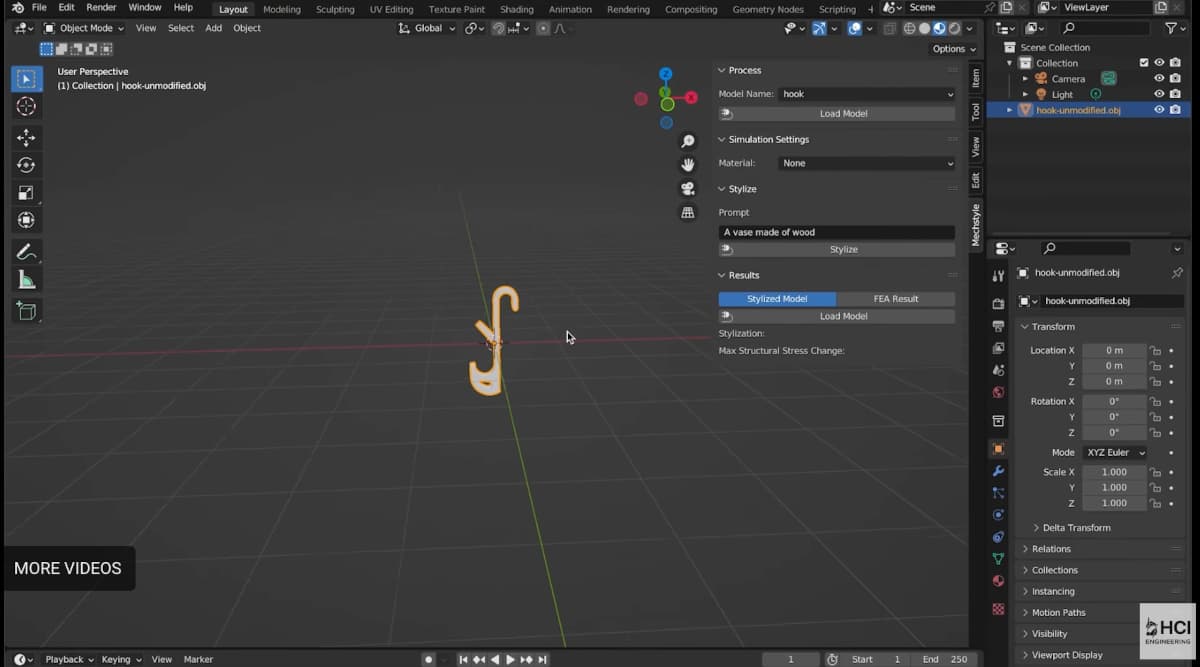Switch to the Shading workspace tab
Viewport: 1200px width, 667px height.
[x=516, y=9]
